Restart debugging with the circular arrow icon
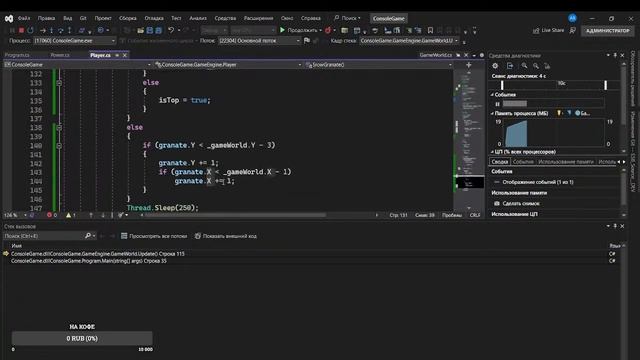The image size is (640, 360). [30, 30]
